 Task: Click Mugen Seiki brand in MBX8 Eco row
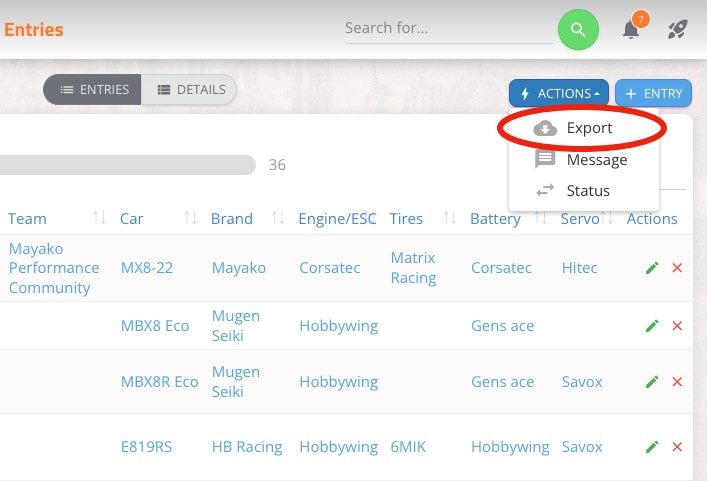click(x=236, y=325)
